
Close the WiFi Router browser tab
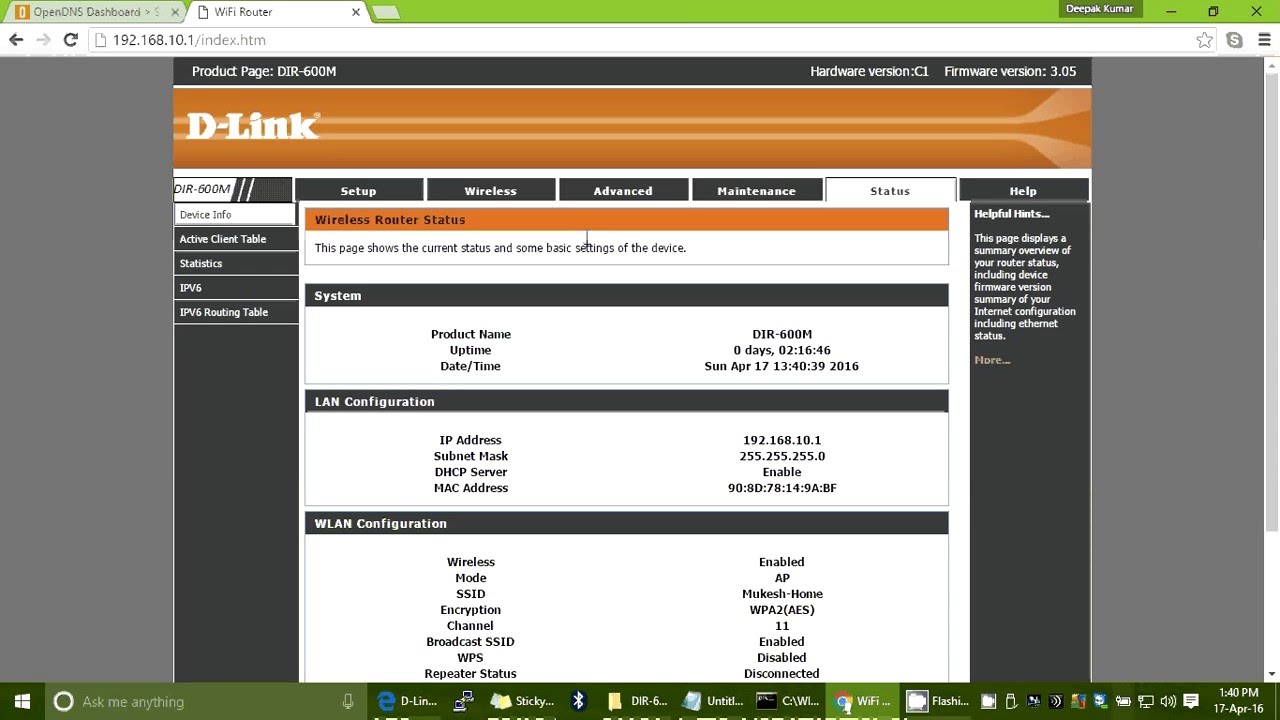pyautogui.click(x=355, y=12)
